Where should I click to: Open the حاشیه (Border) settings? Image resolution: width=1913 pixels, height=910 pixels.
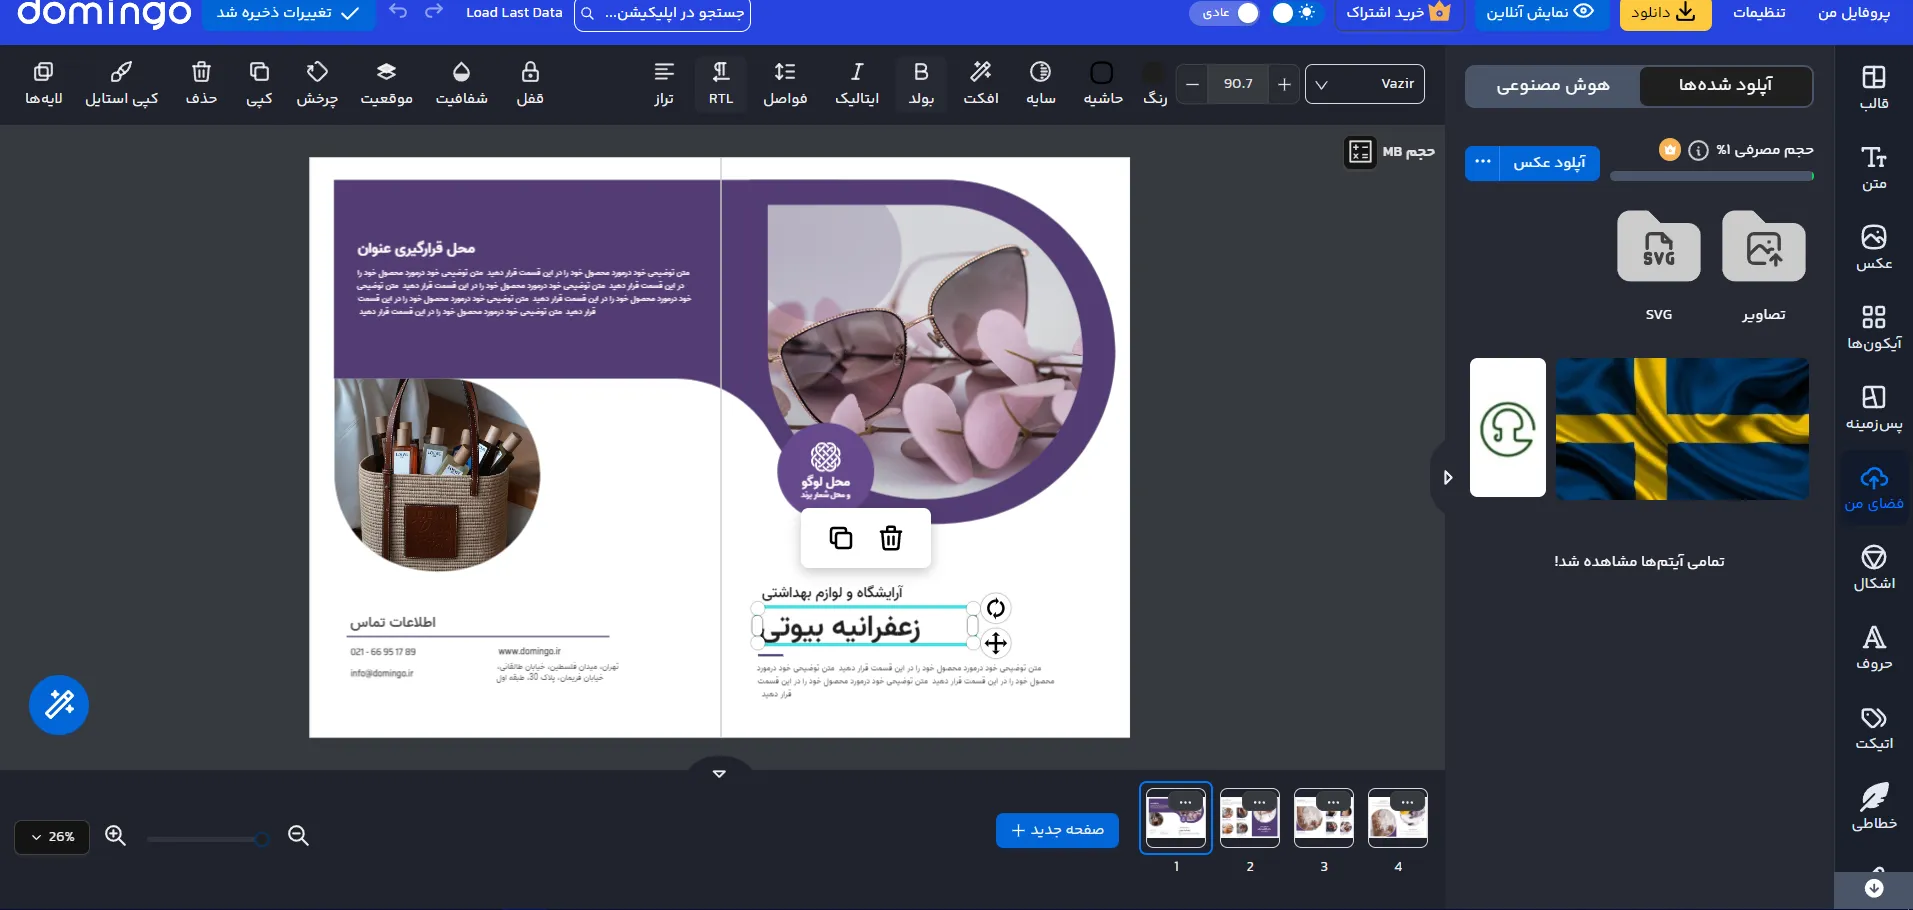point(1102,83)
